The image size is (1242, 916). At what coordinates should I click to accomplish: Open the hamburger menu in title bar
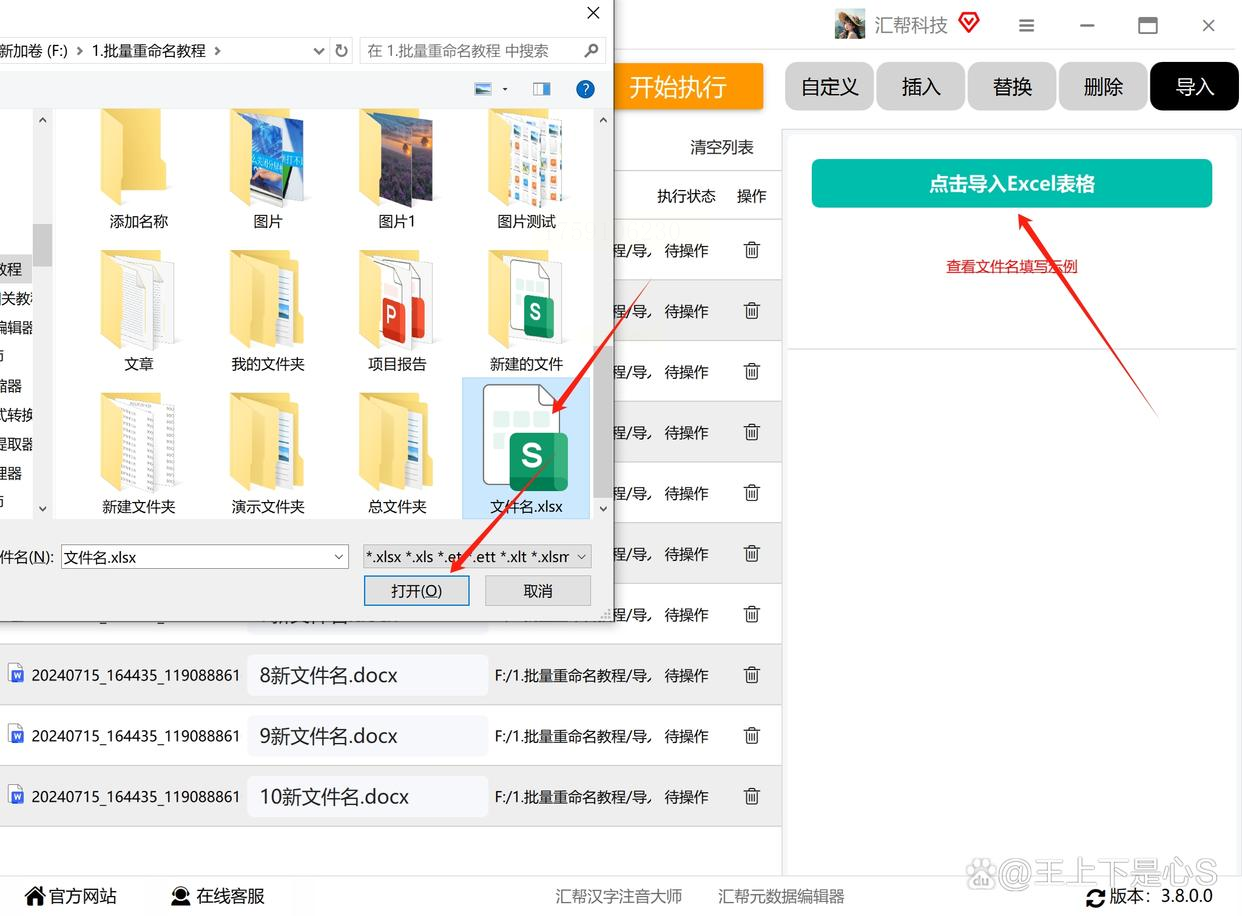1027,26
